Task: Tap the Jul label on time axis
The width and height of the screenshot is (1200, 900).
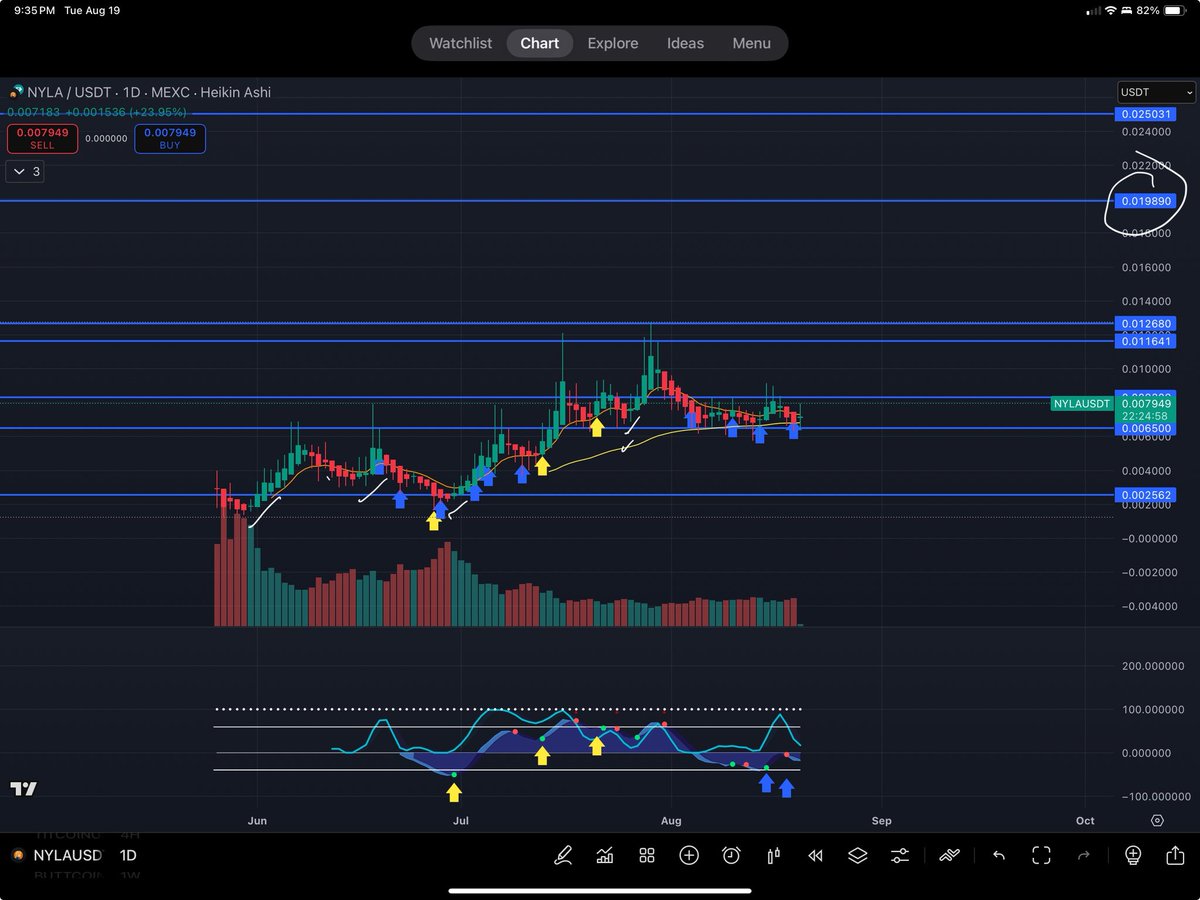Action: coord(461,821)
